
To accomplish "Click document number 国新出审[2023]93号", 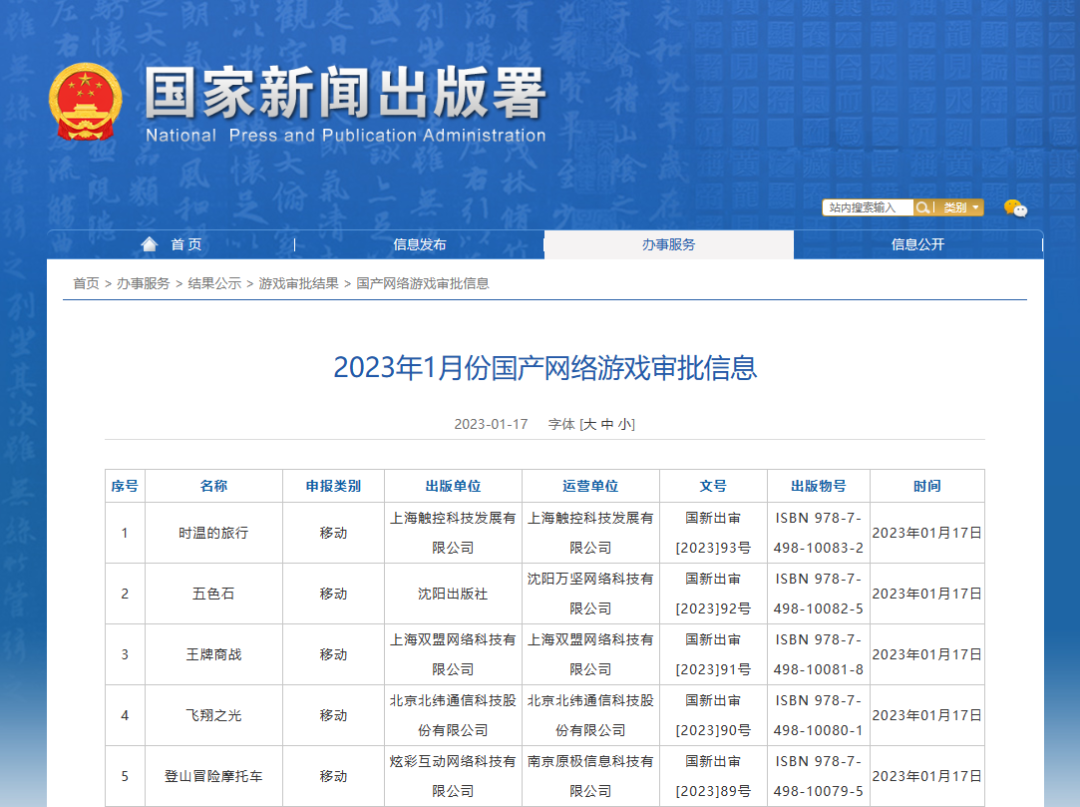I will [x=714, y=533].
